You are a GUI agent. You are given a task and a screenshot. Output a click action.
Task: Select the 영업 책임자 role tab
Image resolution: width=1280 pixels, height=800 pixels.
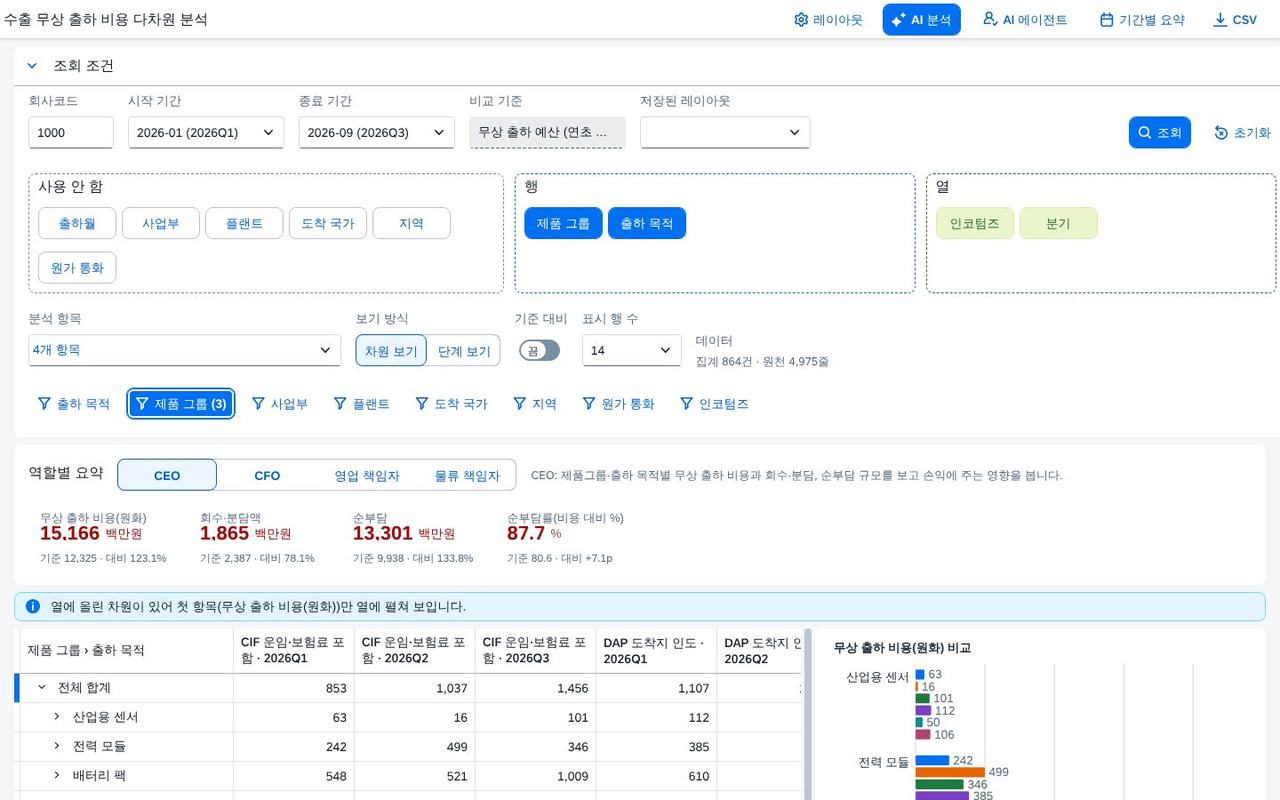pos(367,475)
